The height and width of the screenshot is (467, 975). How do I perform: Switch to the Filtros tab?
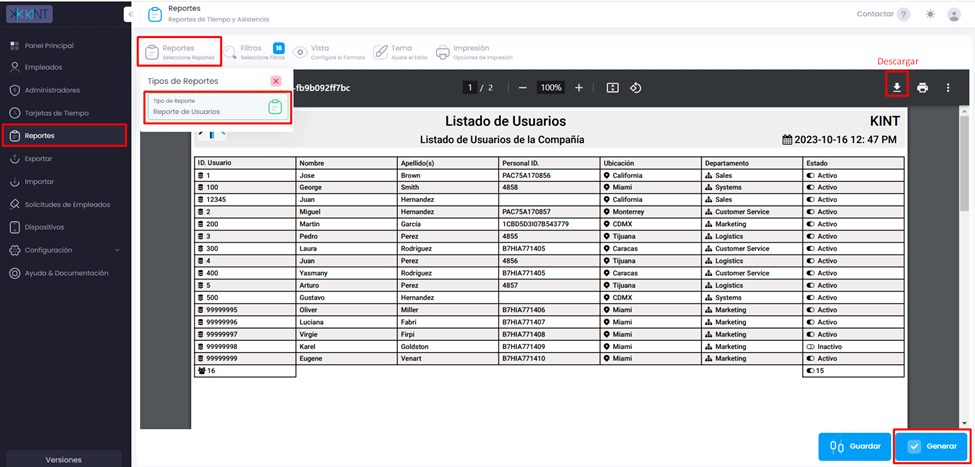click(x=255, y=52)
